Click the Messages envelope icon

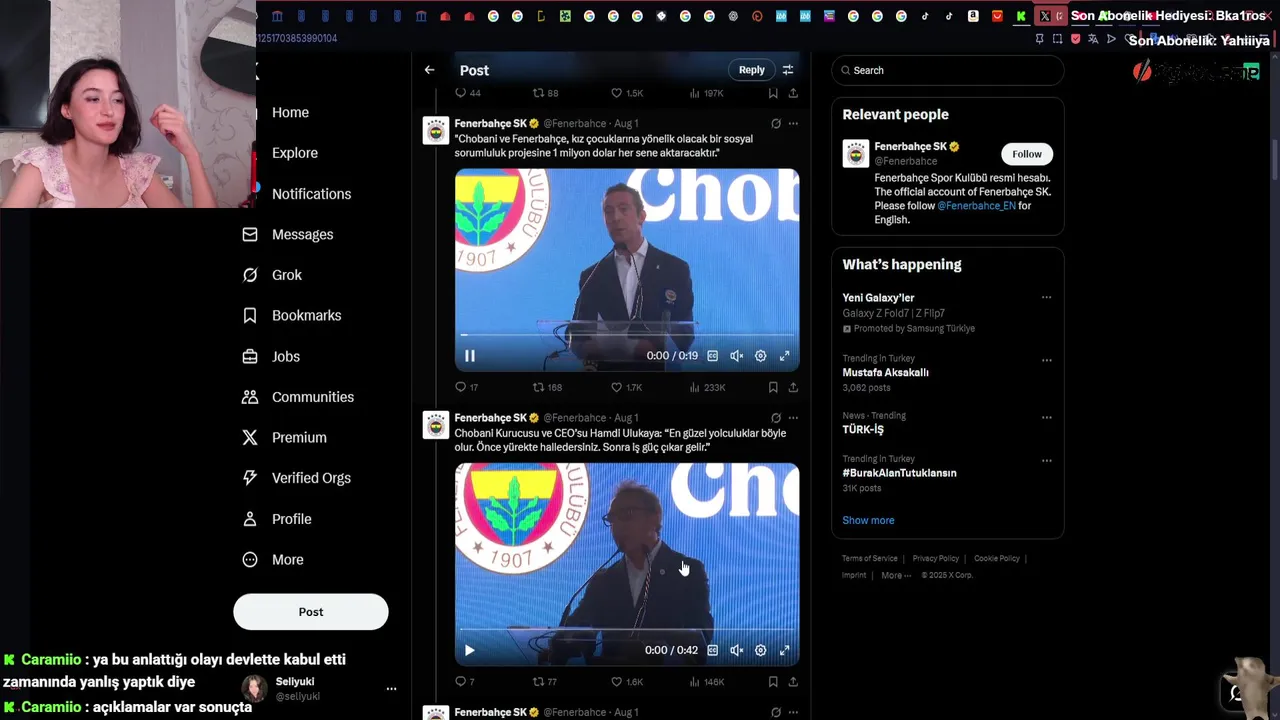pyautogui.click(x=250, y=234)
